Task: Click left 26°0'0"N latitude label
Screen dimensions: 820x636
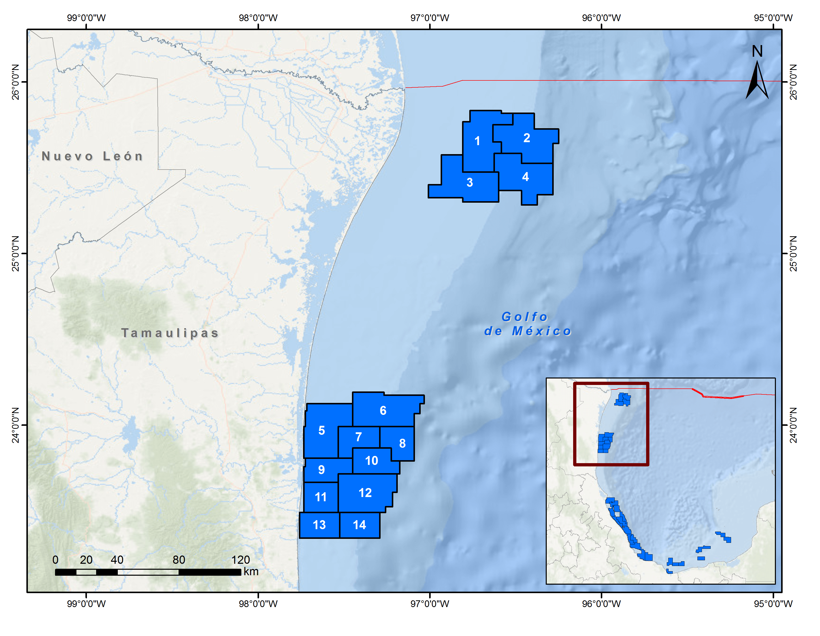Action: click(x=15, y=82)
